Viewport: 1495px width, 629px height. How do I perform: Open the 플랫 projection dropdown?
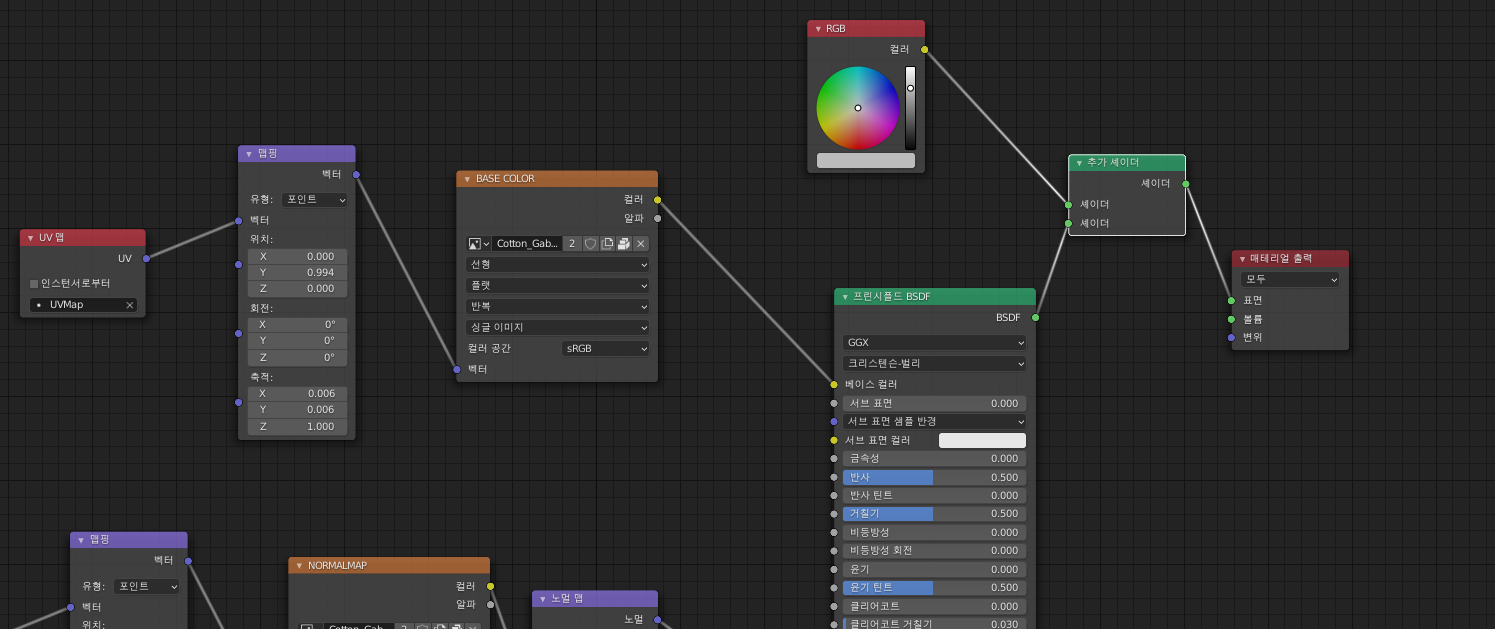tap(557, 285)
